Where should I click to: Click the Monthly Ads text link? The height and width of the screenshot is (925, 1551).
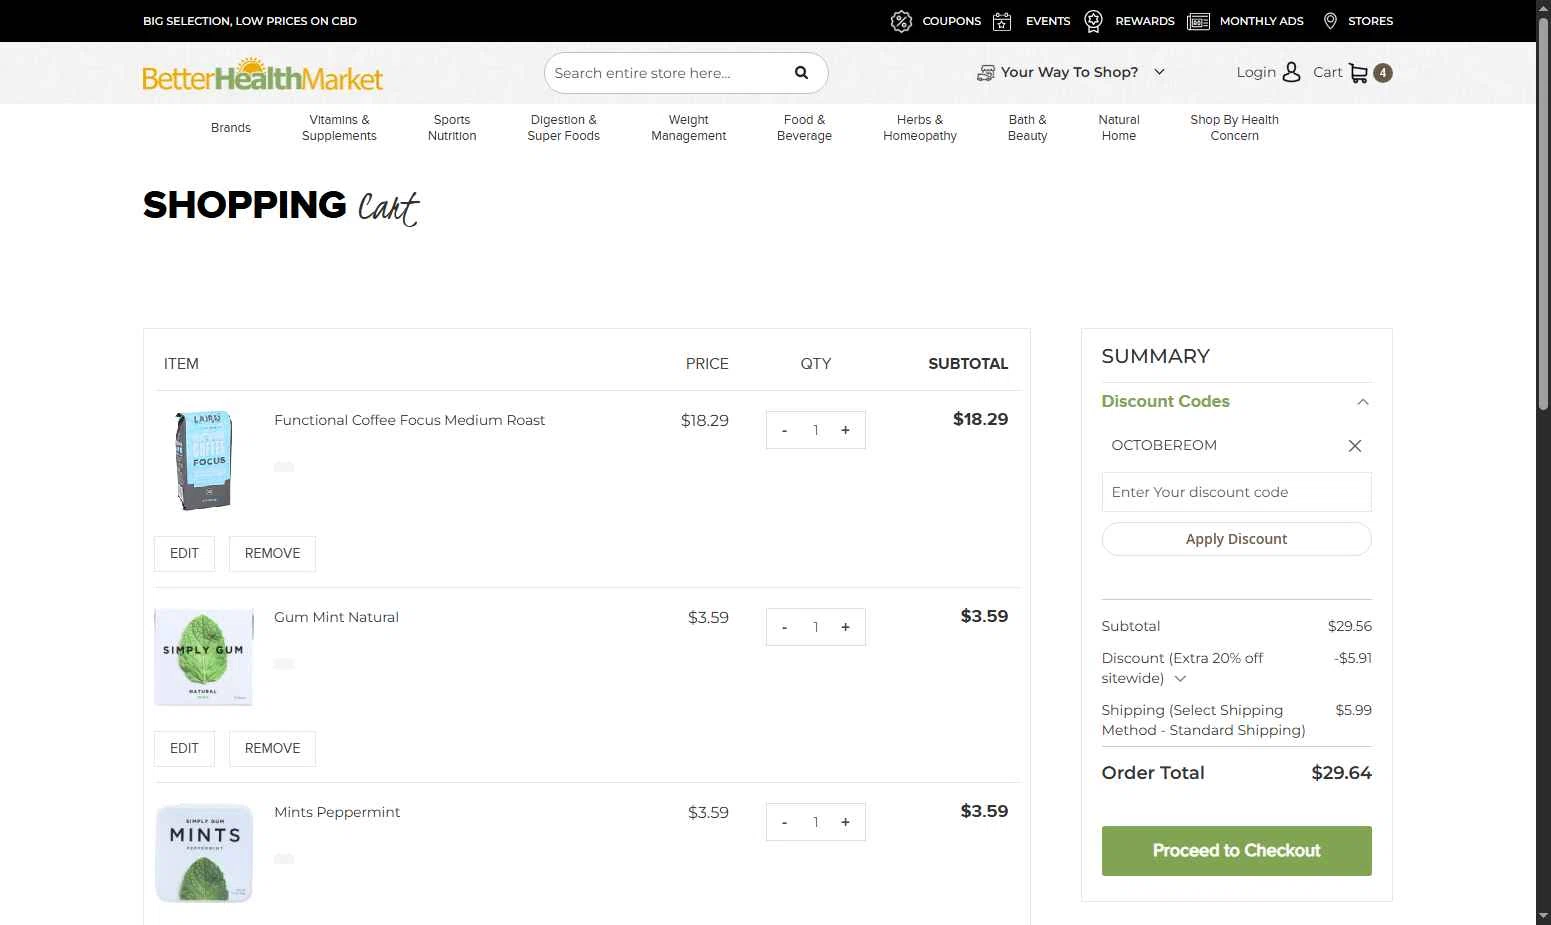tap(1261, 21)
